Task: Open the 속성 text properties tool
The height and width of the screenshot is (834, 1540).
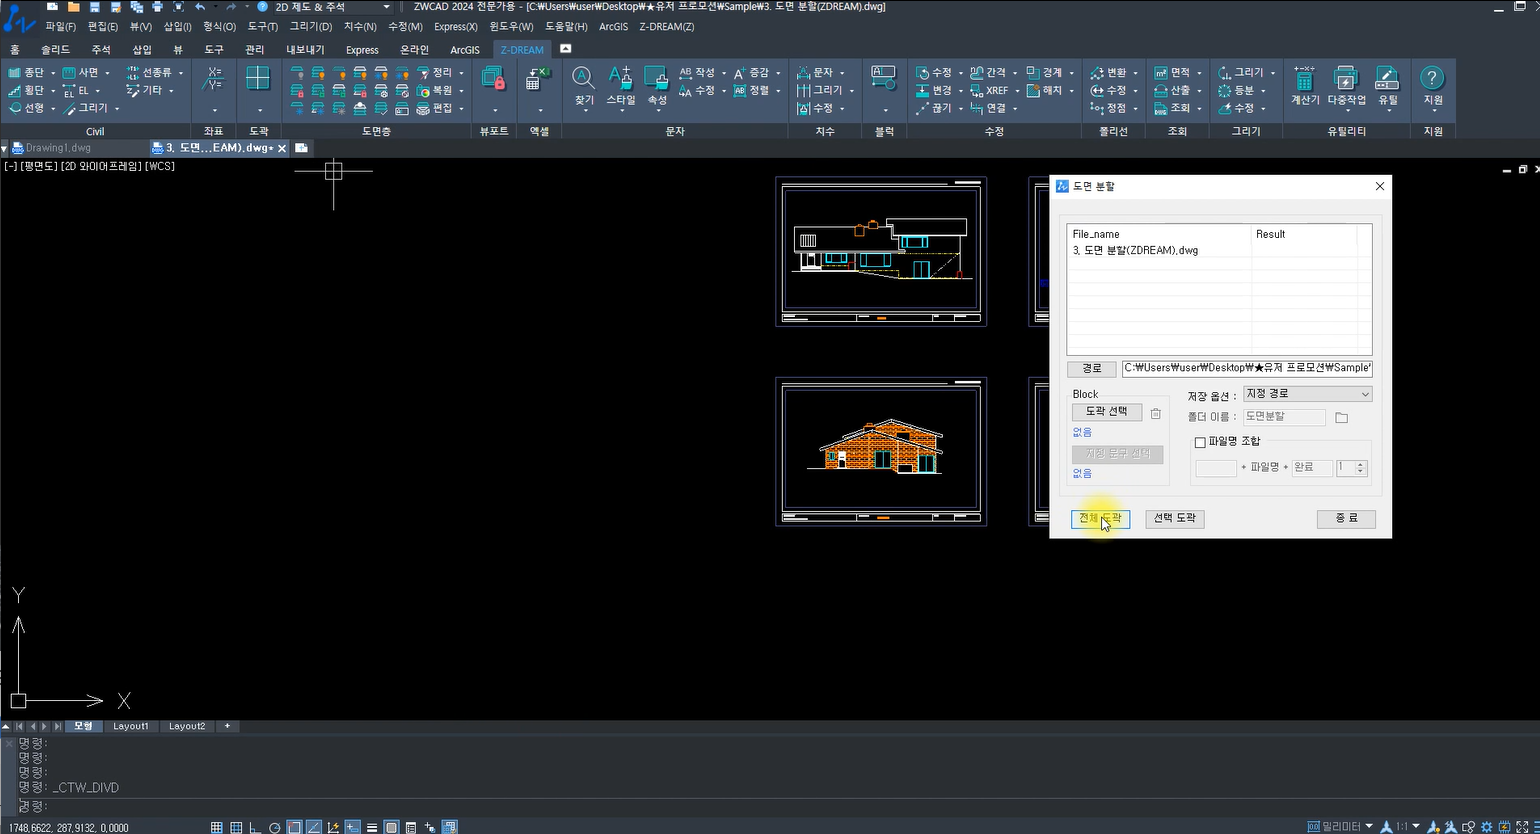Action: coord(656,86)
